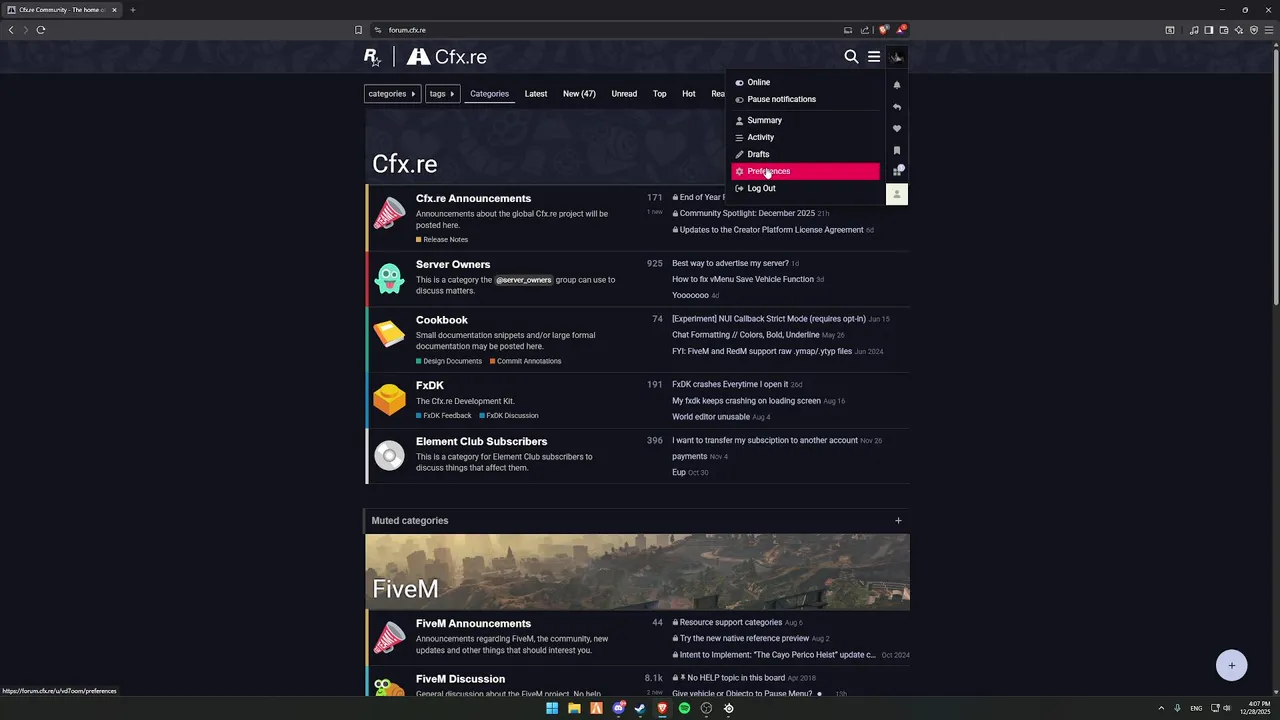Open the Brave Wallet icon
This screenshot has width=1280, height=720.
[1223, 30]
